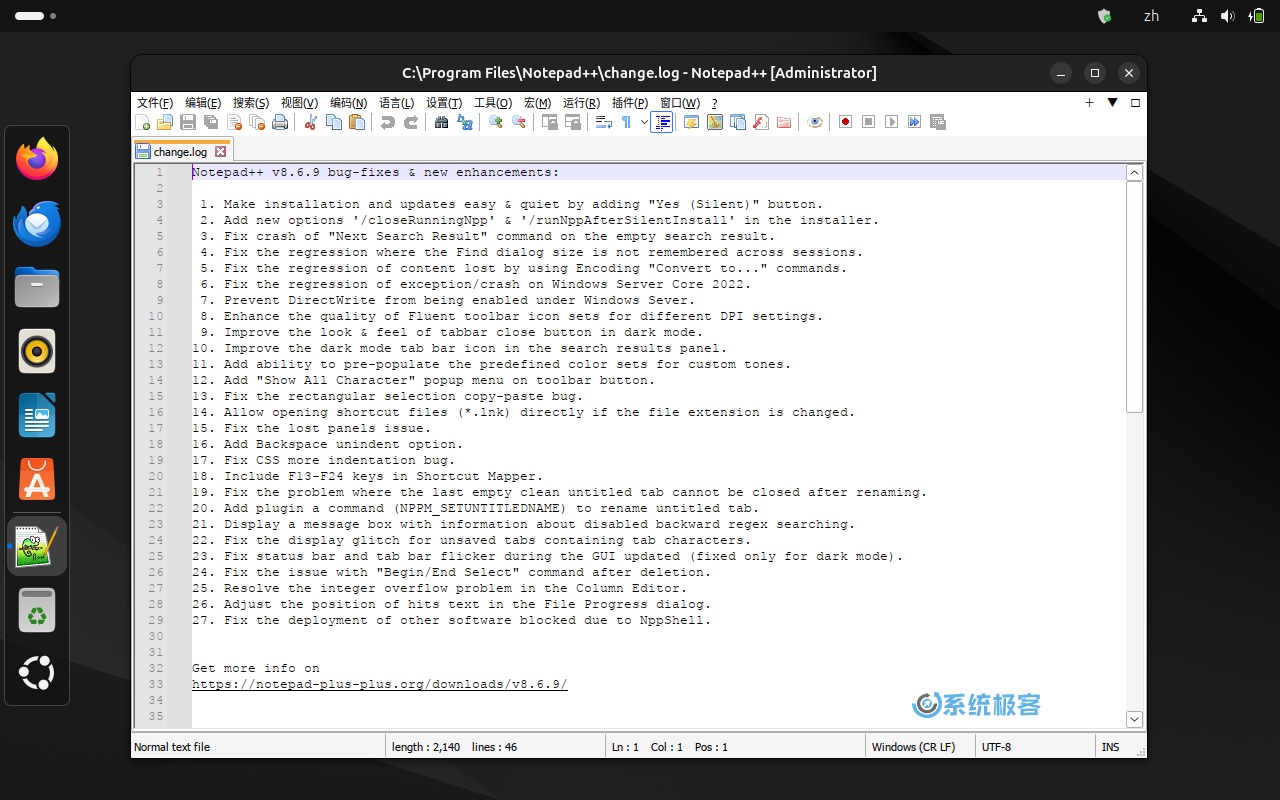
Task: Toggle synchronized vertical scrolling icon
Action: pyautogui.click(x=549, y=122)
